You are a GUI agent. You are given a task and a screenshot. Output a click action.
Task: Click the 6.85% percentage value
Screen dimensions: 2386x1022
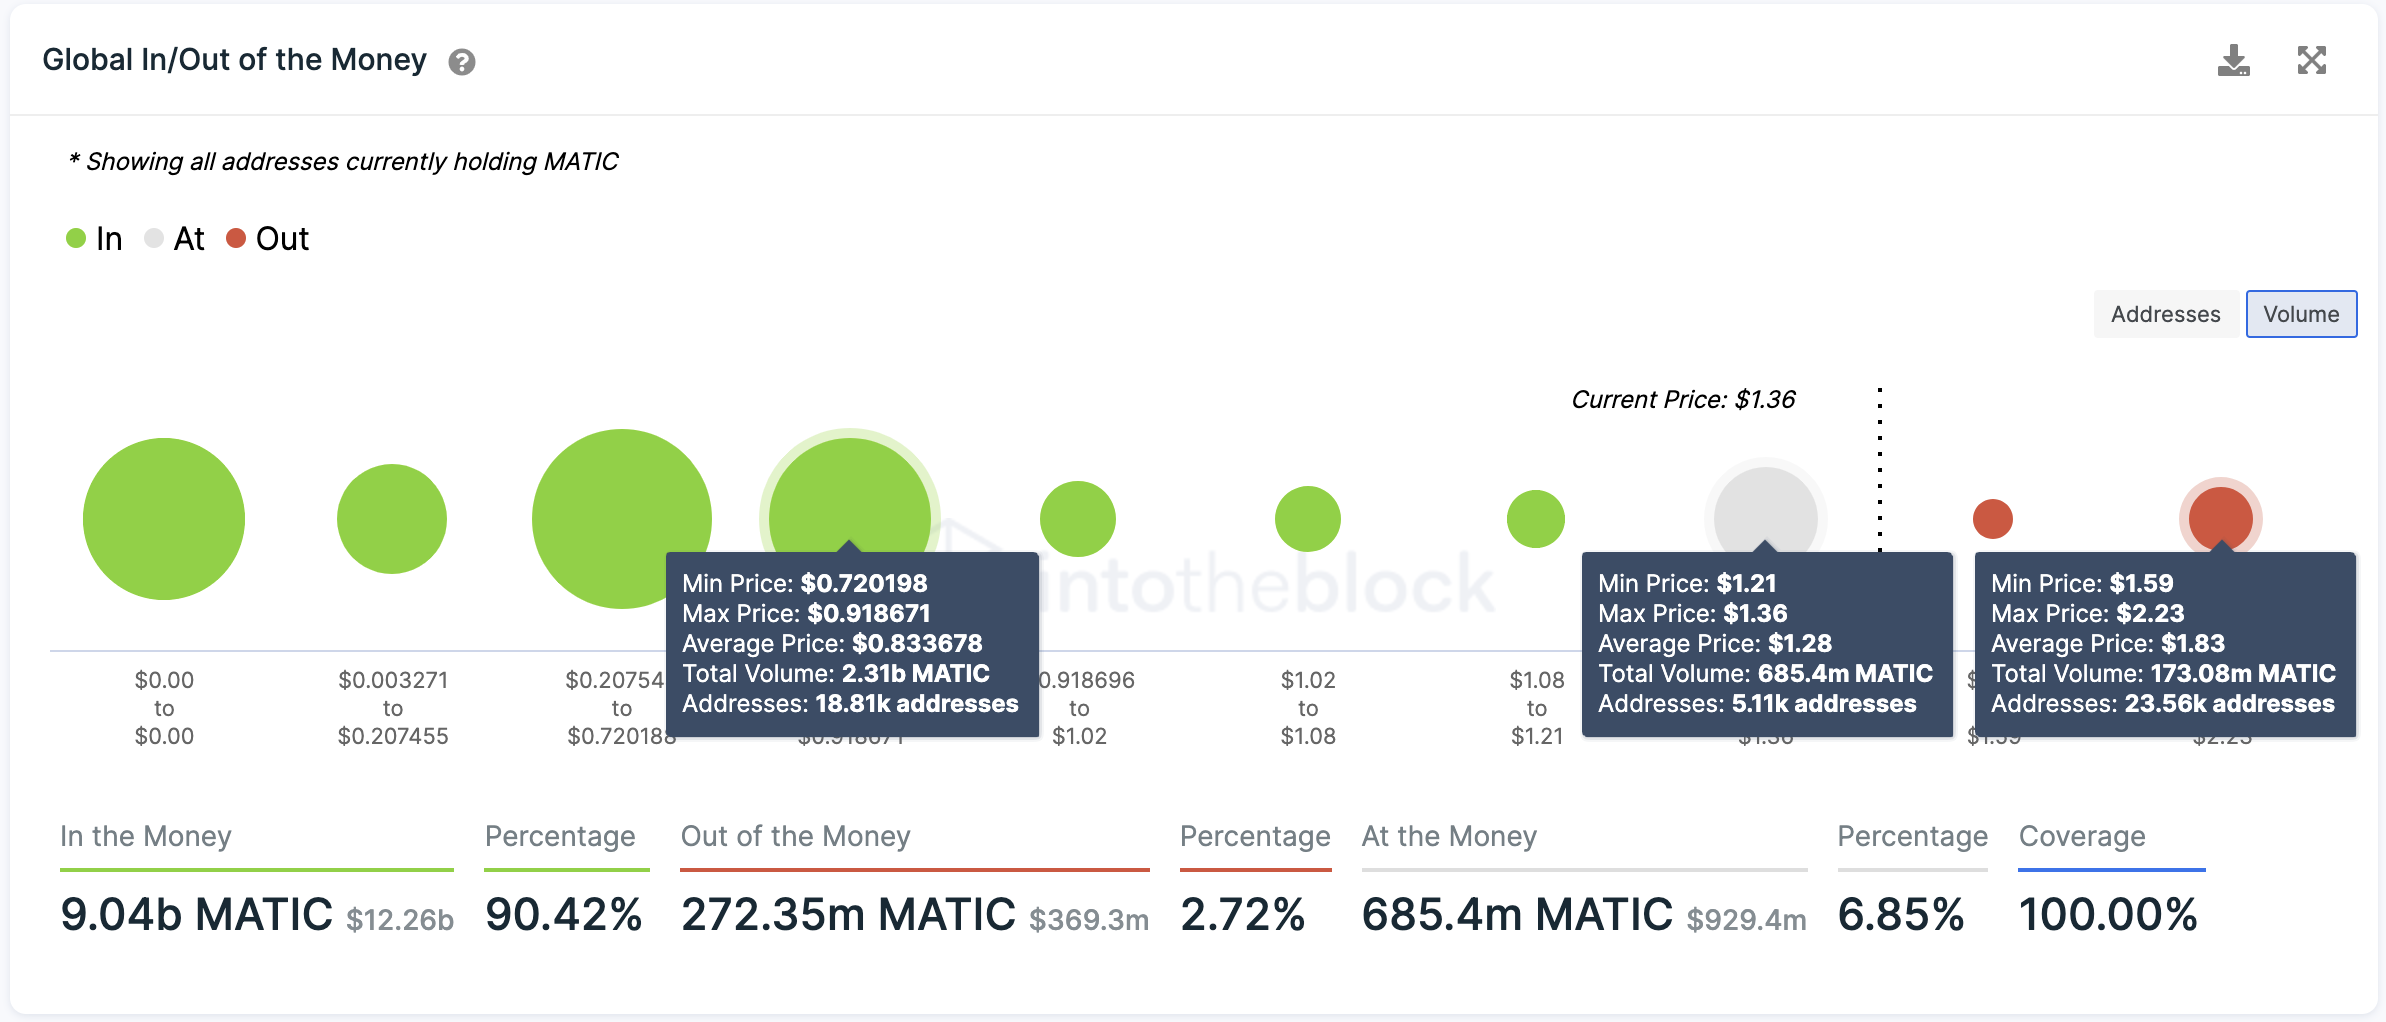[x=1901, y=914]
